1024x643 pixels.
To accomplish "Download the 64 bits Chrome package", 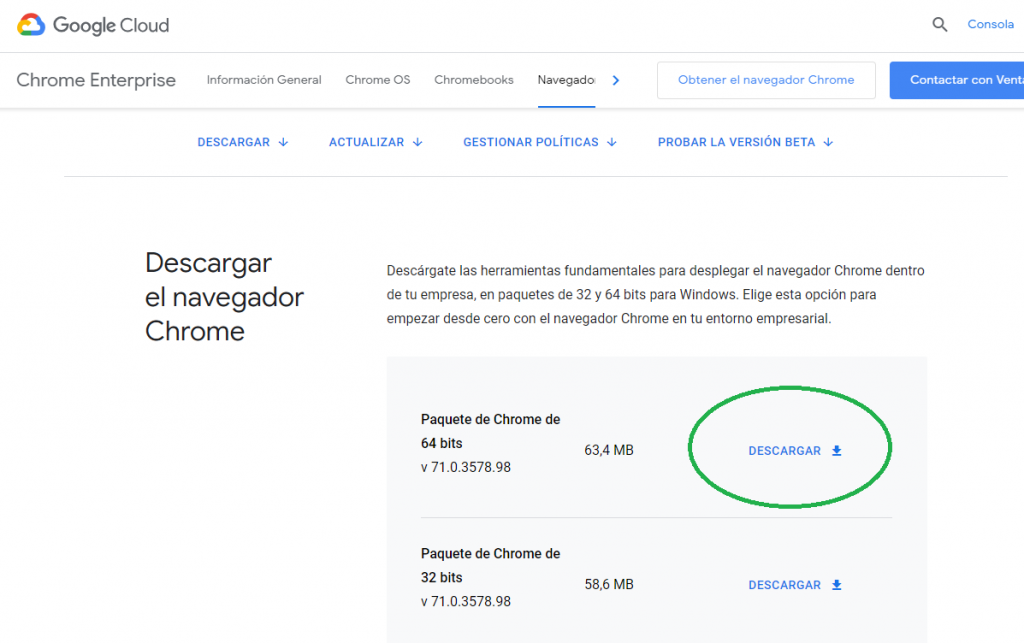I will tap(795, 451).
